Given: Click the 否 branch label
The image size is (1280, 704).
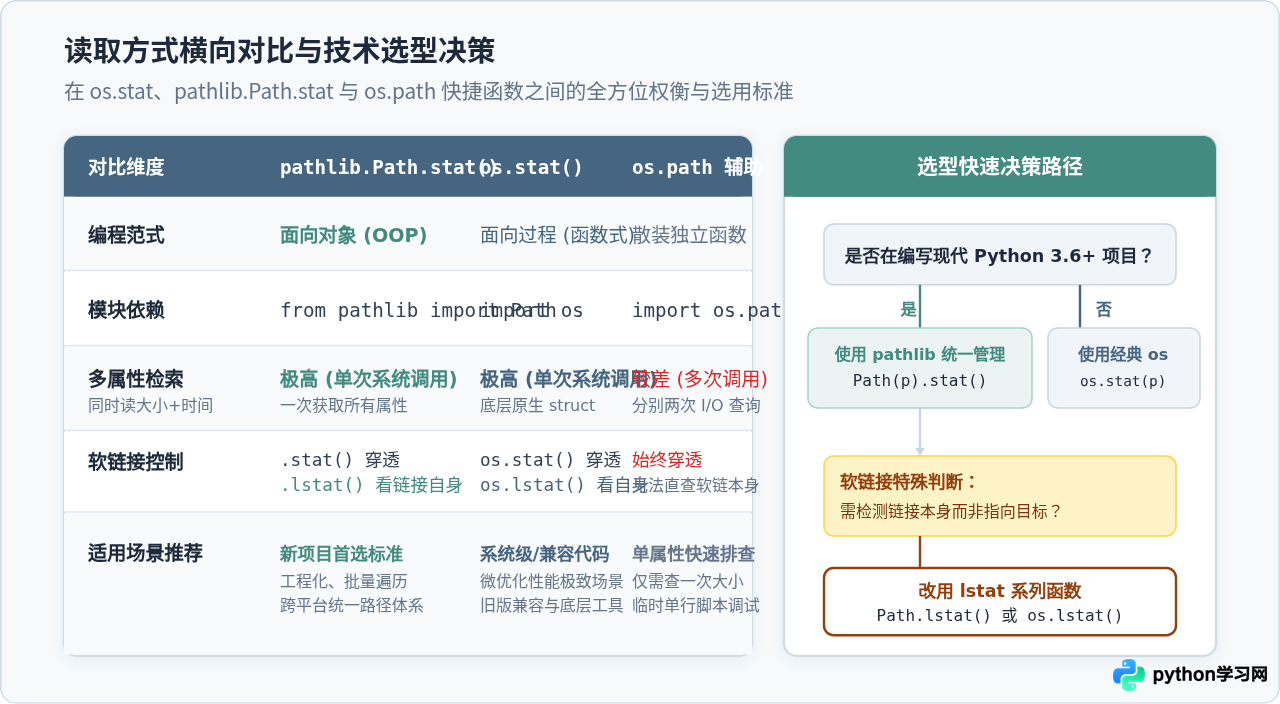Looking at the screenshot, I should 1104,310.
